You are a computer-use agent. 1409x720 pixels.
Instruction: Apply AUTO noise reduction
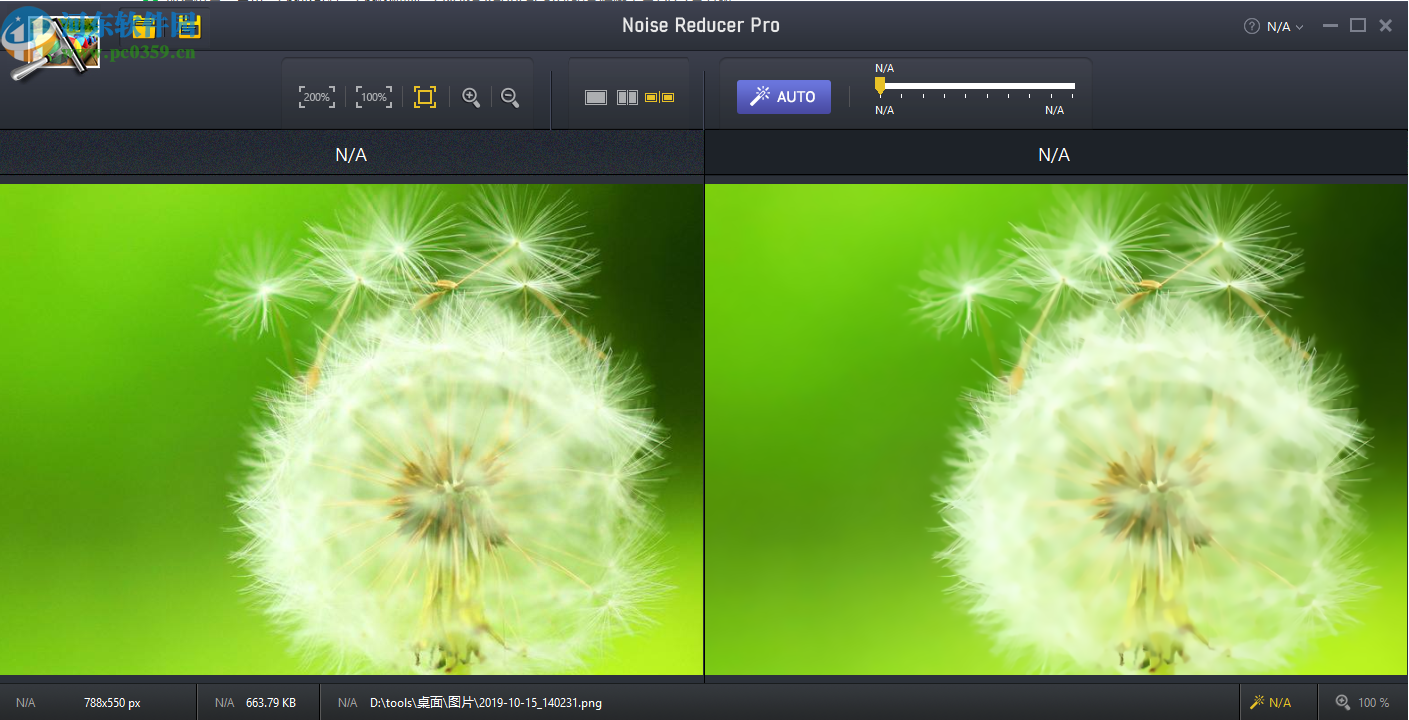click(784, 97)
